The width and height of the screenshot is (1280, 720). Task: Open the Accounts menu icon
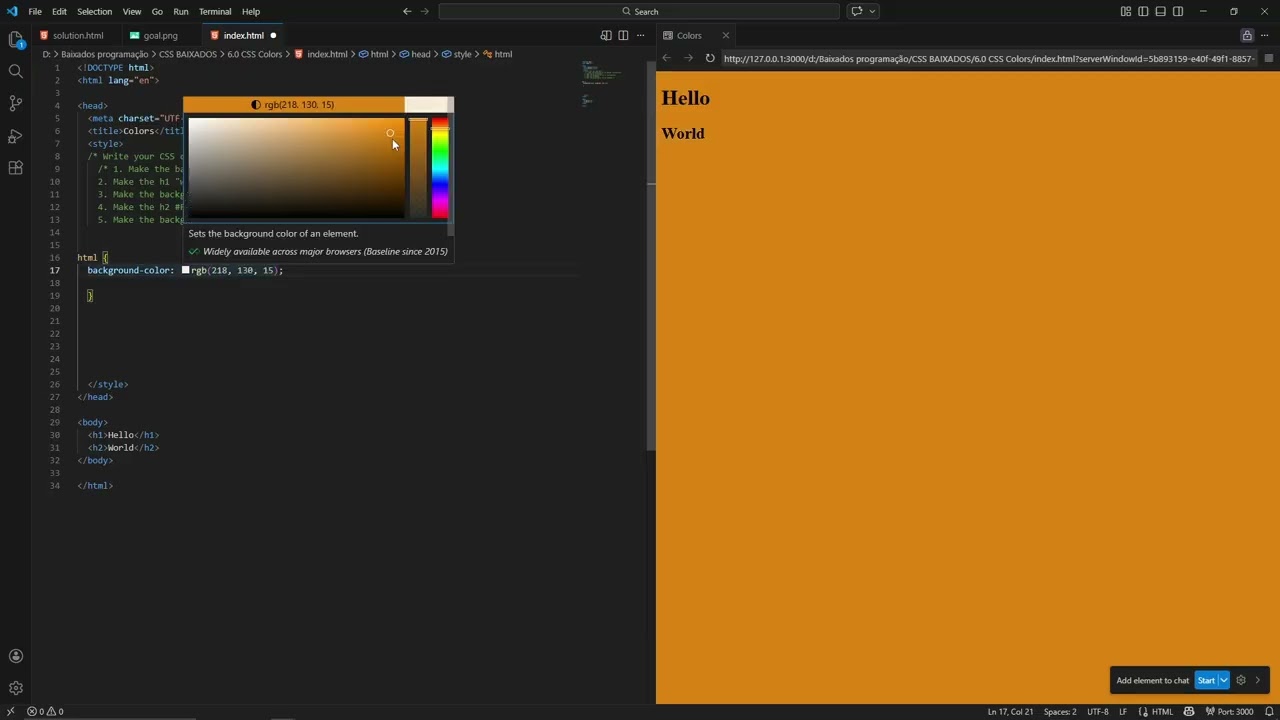16,656
